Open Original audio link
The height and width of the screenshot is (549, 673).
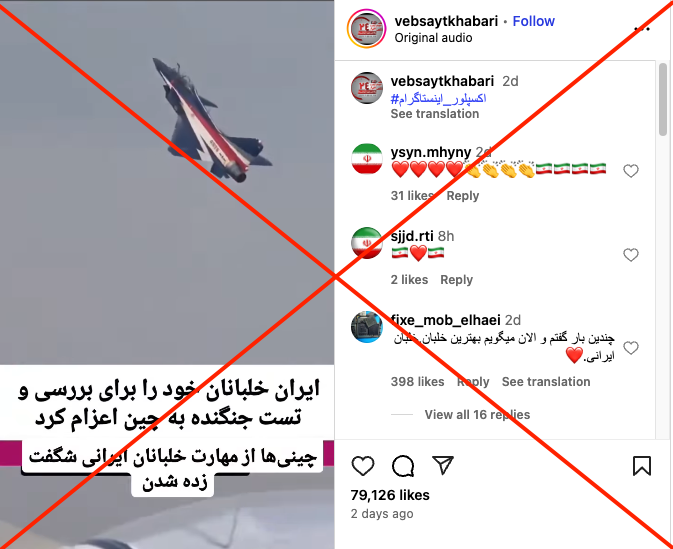click(434, 38)
